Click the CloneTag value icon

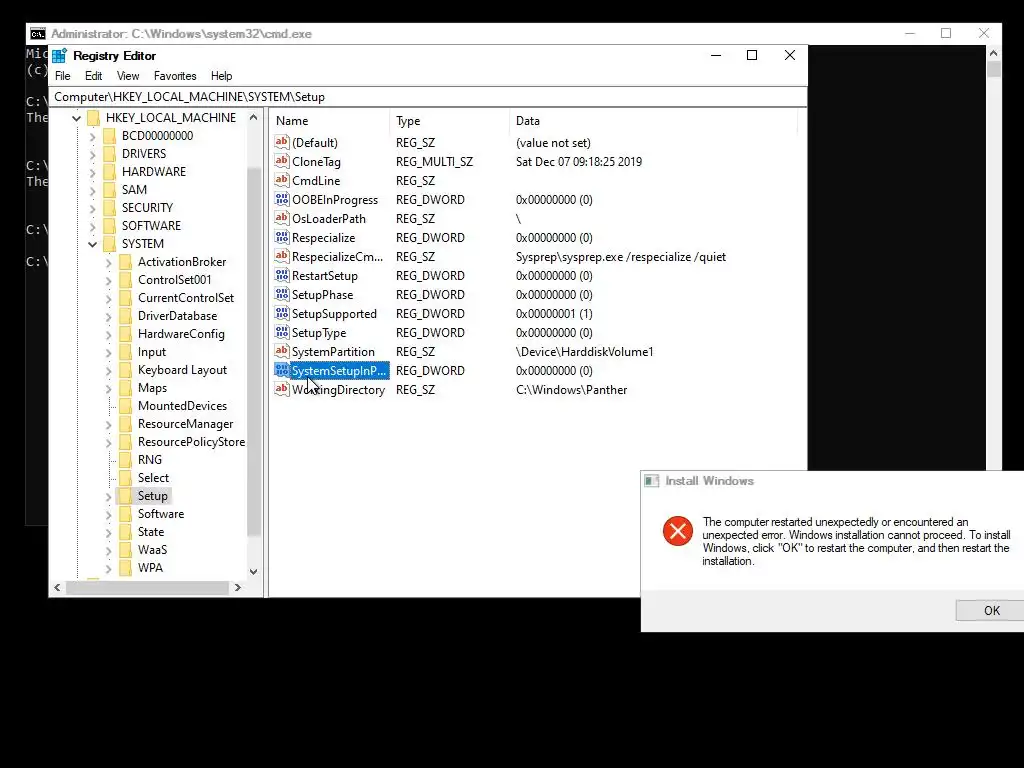(x=281, y=161)
